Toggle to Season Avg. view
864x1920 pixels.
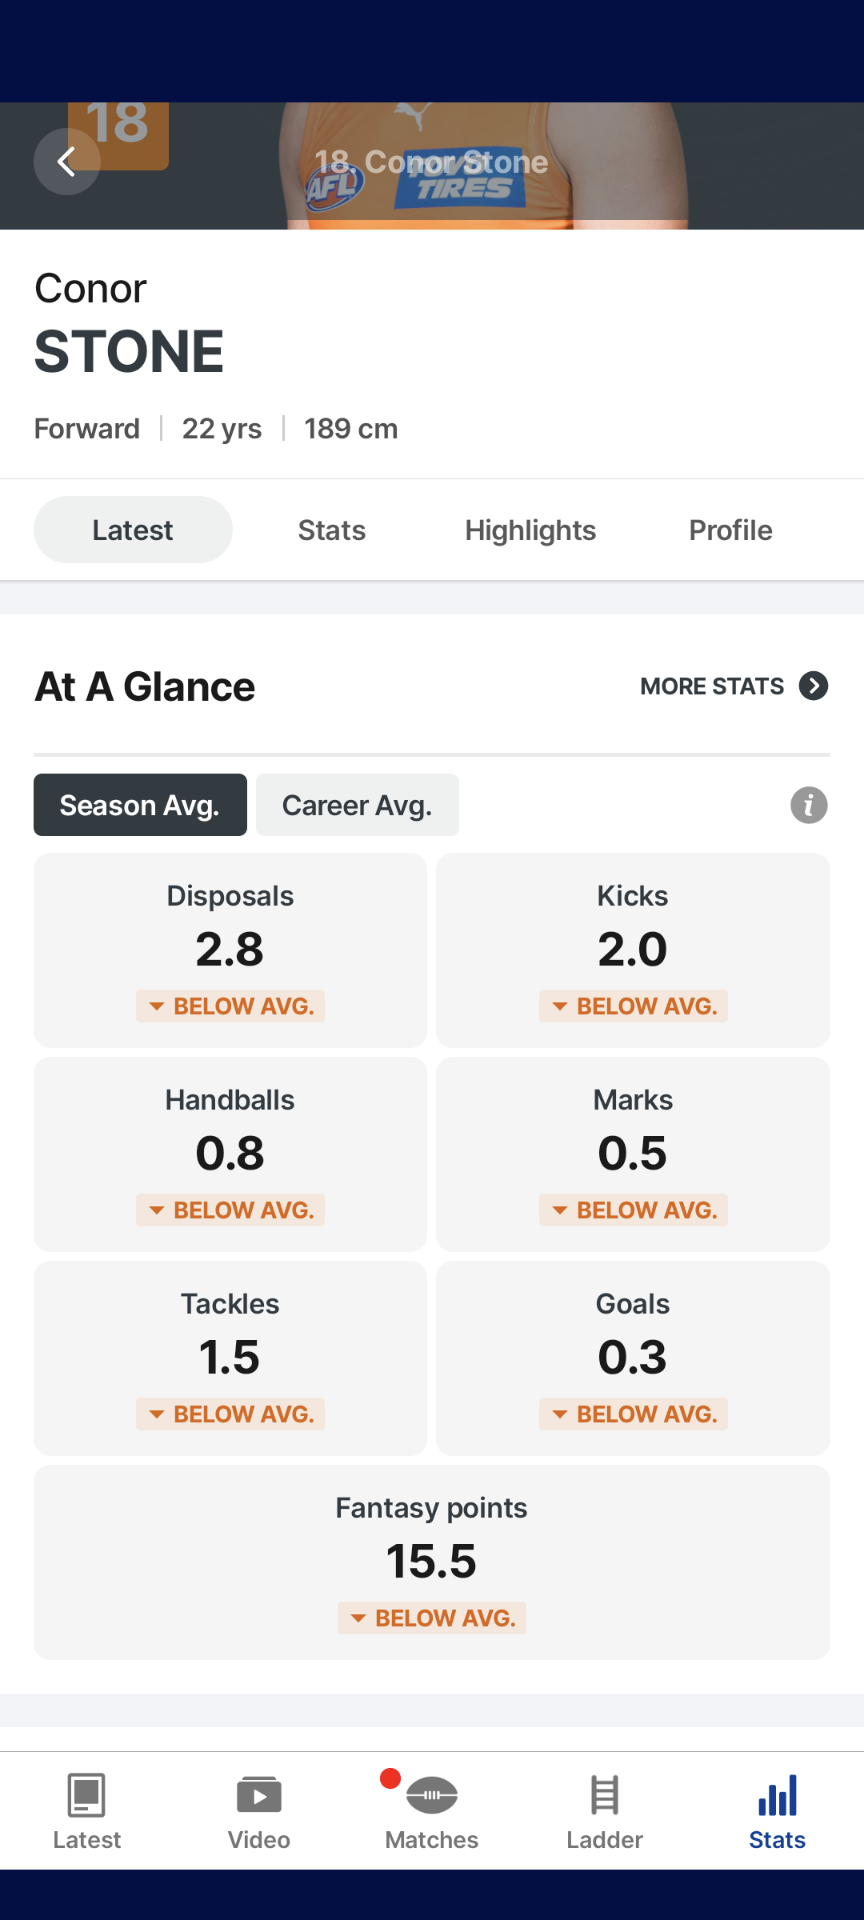pos(140,805)
